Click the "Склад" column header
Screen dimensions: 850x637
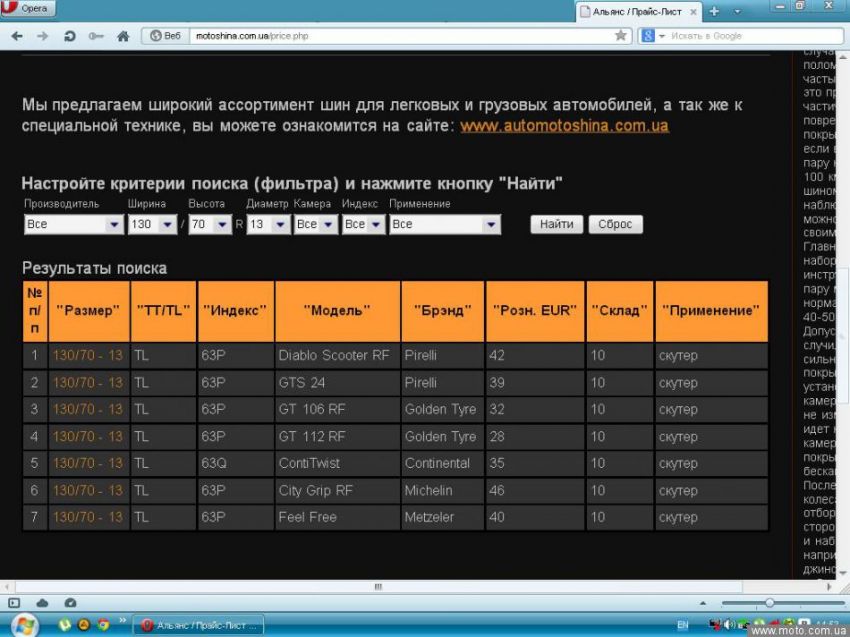[620, 311]
